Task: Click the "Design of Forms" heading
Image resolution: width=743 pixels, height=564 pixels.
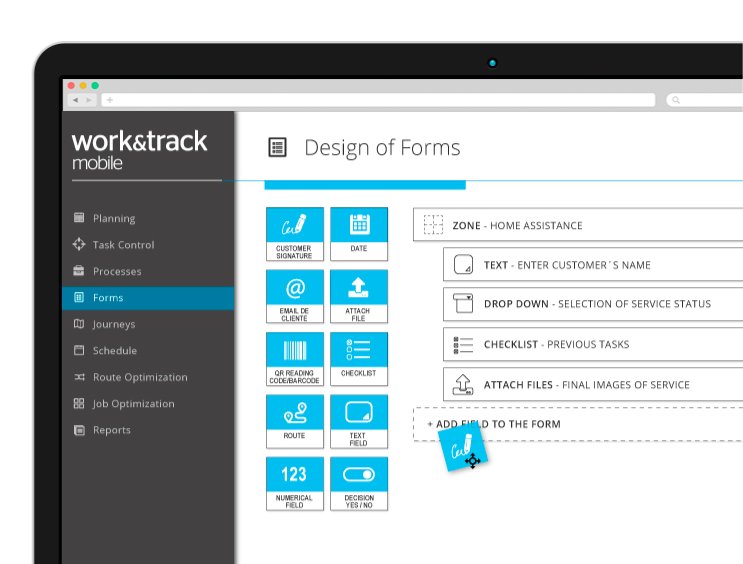Action: pyautogui.click(x=382, y=147)
